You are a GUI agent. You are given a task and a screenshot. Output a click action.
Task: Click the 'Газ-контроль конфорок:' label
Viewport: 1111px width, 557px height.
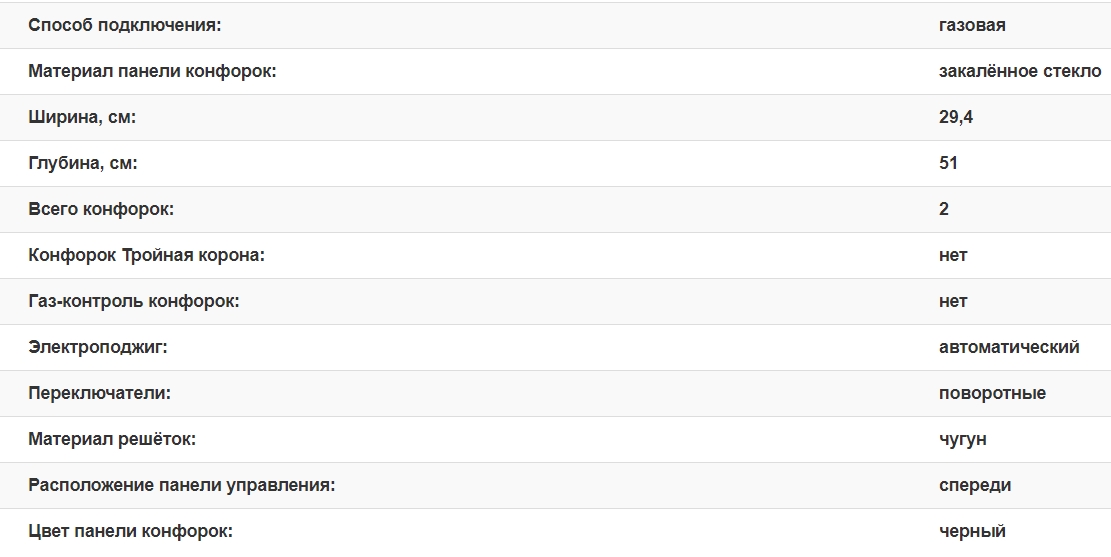[134, 301]
